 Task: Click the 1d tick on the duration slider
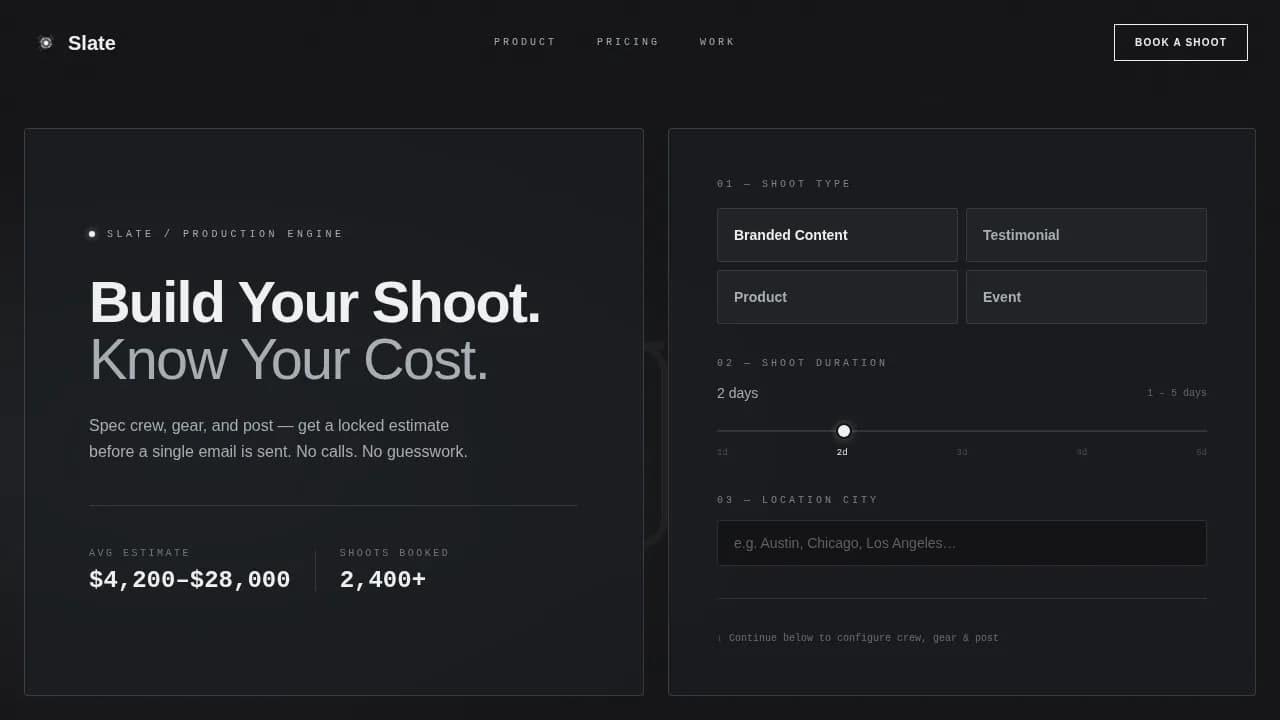click(x=722, y=452)
